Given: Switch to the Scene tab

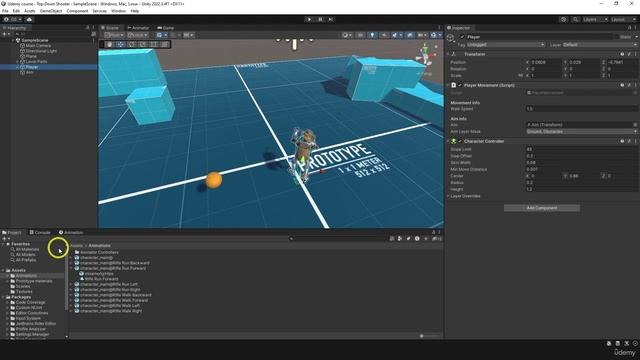Looking at the screenshot, I should pos(110,28).
